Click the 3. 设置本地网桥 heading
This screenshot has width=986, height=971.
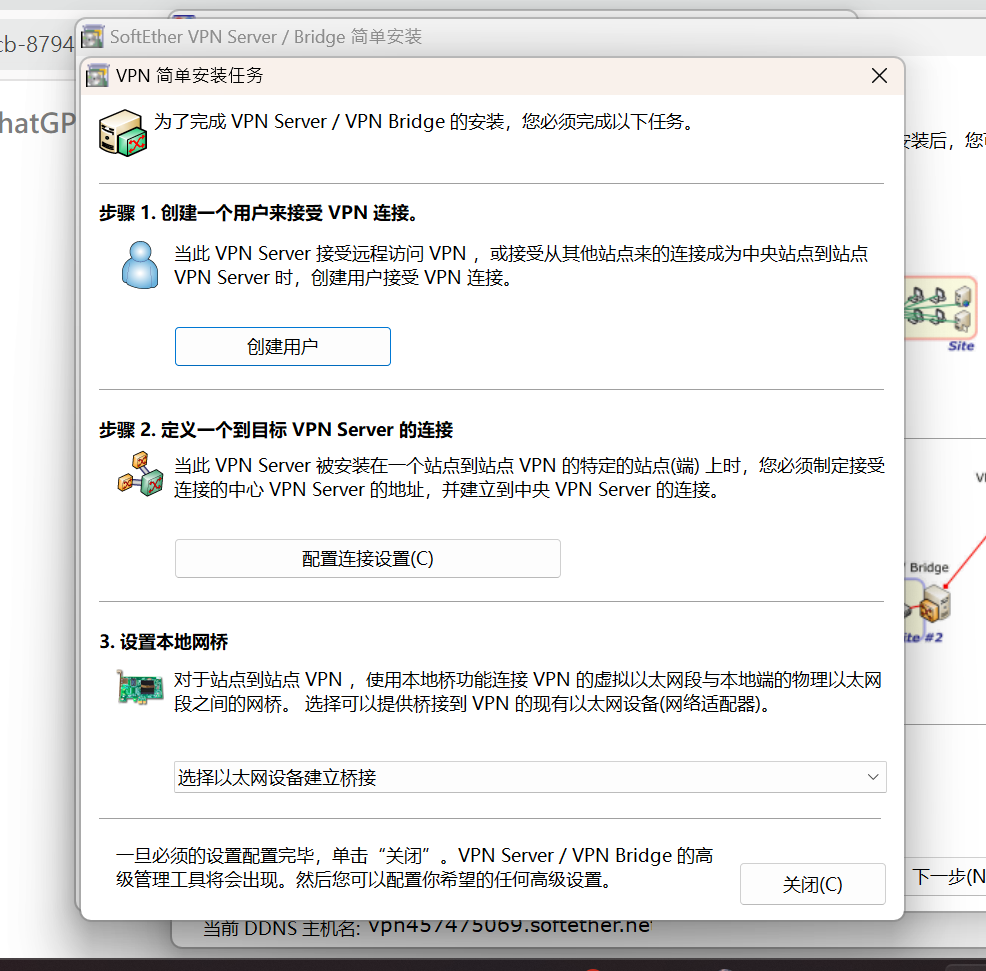click(x=163, y=641)
